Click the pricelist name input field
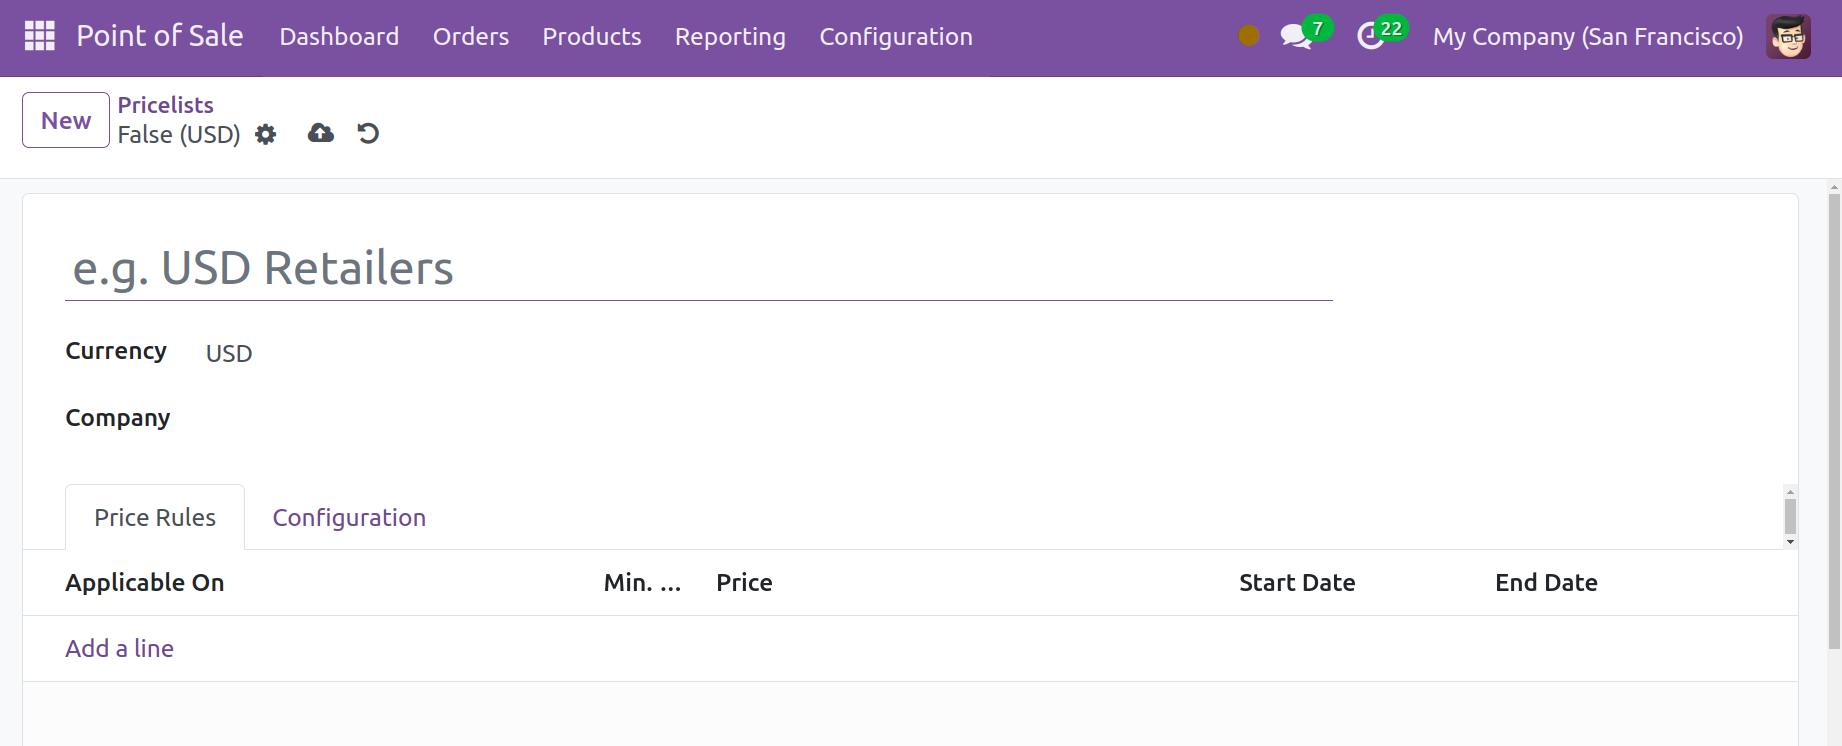 tap(698, 268)
